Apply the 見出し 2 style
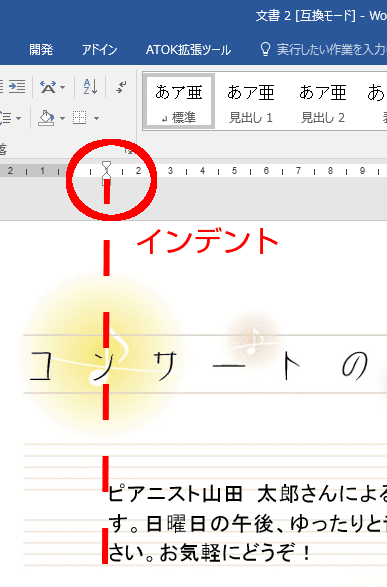The height and width of the screenshot is (587, 387). tap(323, 102)
